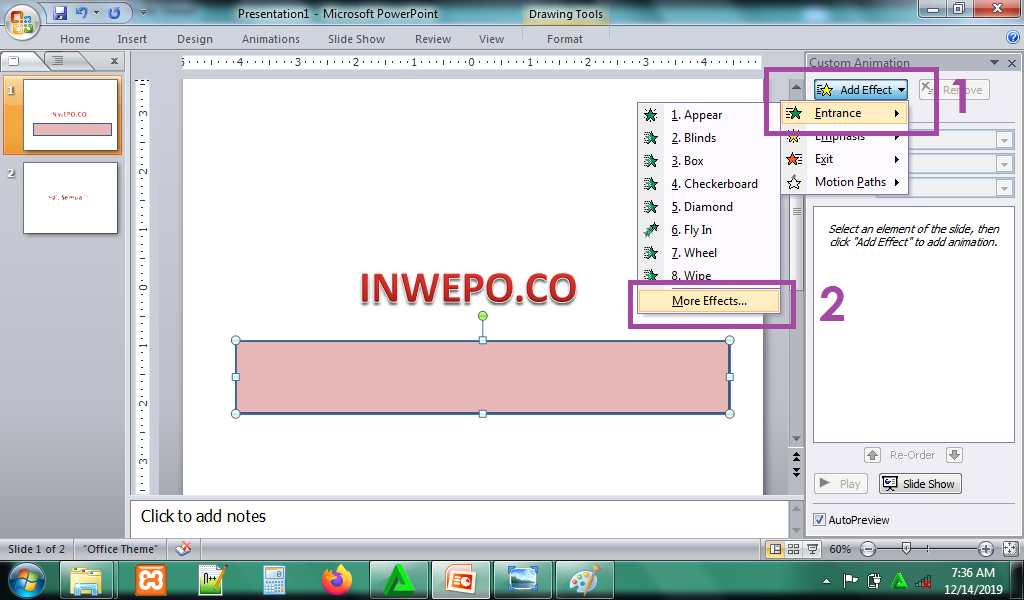The width and height of the screenshot is (1024, 600).
Task: Open Firefox from the taskbar
Action: point(337,580)
